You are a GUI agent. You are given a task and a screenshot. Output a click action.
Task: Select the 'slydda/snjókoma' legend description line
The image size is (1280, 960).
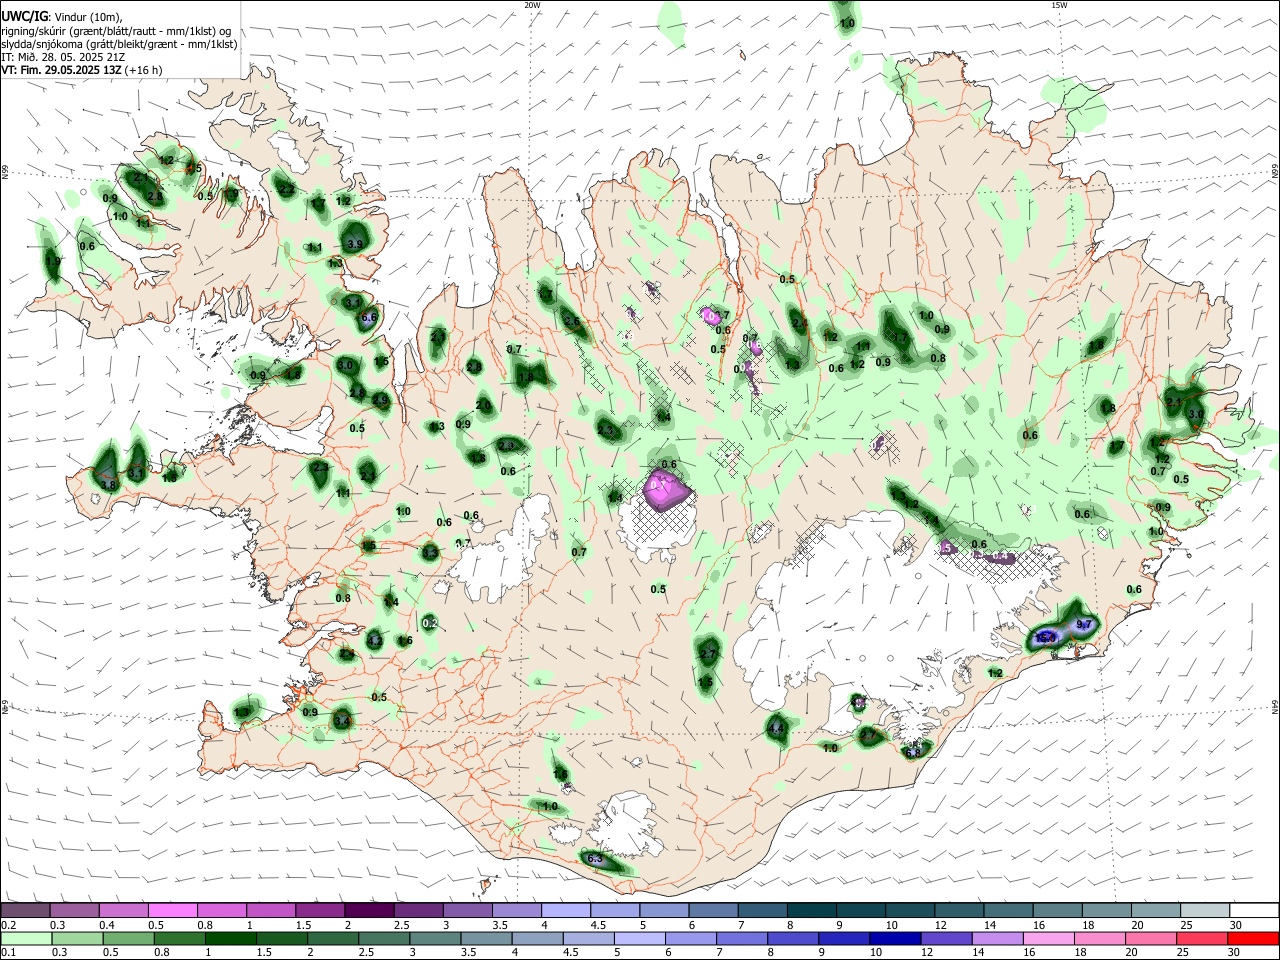pos(119,44)
